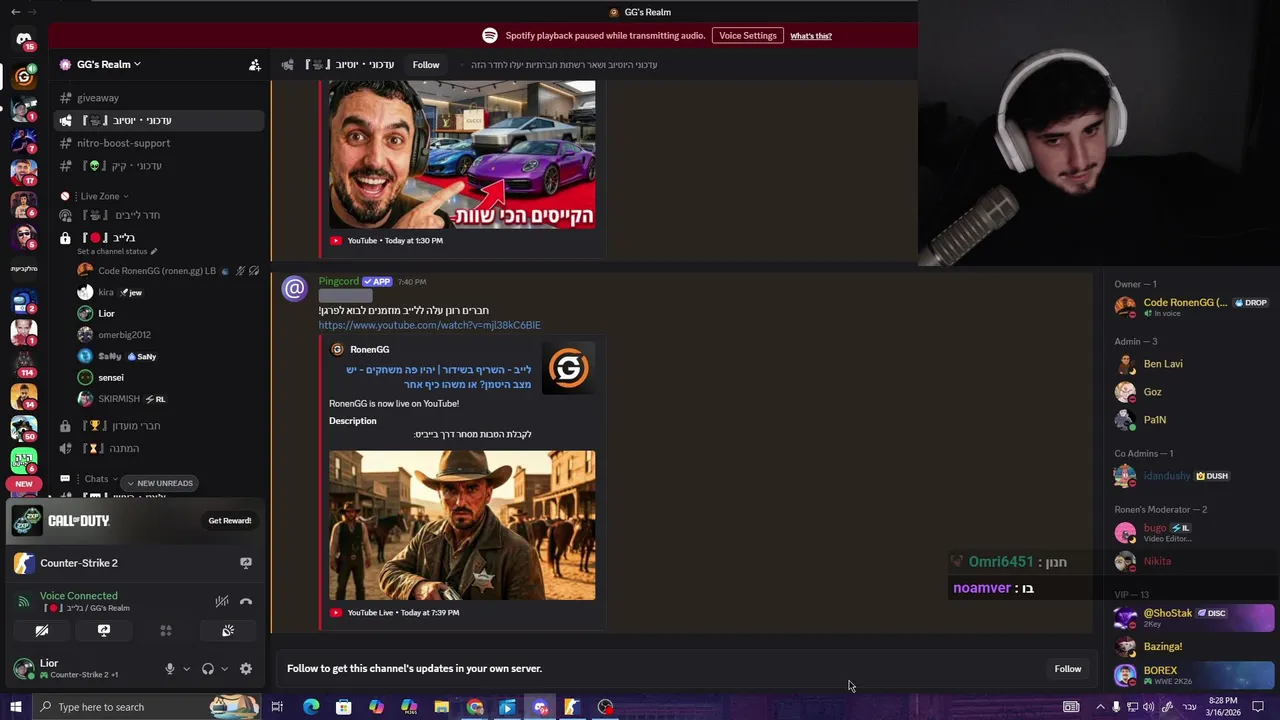The height and width of the screenshot is (720, 1280).
Task: Open Task View in the taskbar
Action: point(277,707)
